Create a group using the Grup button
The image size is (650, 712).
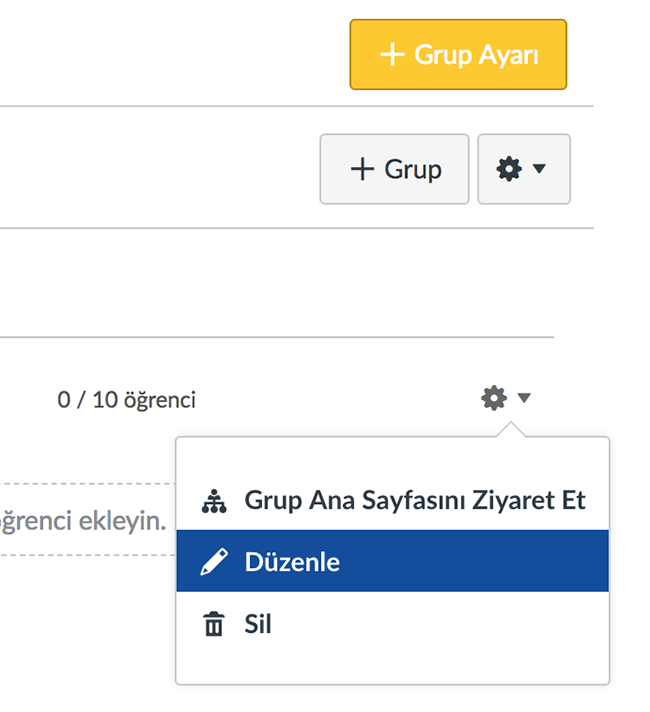coord(394,169)
